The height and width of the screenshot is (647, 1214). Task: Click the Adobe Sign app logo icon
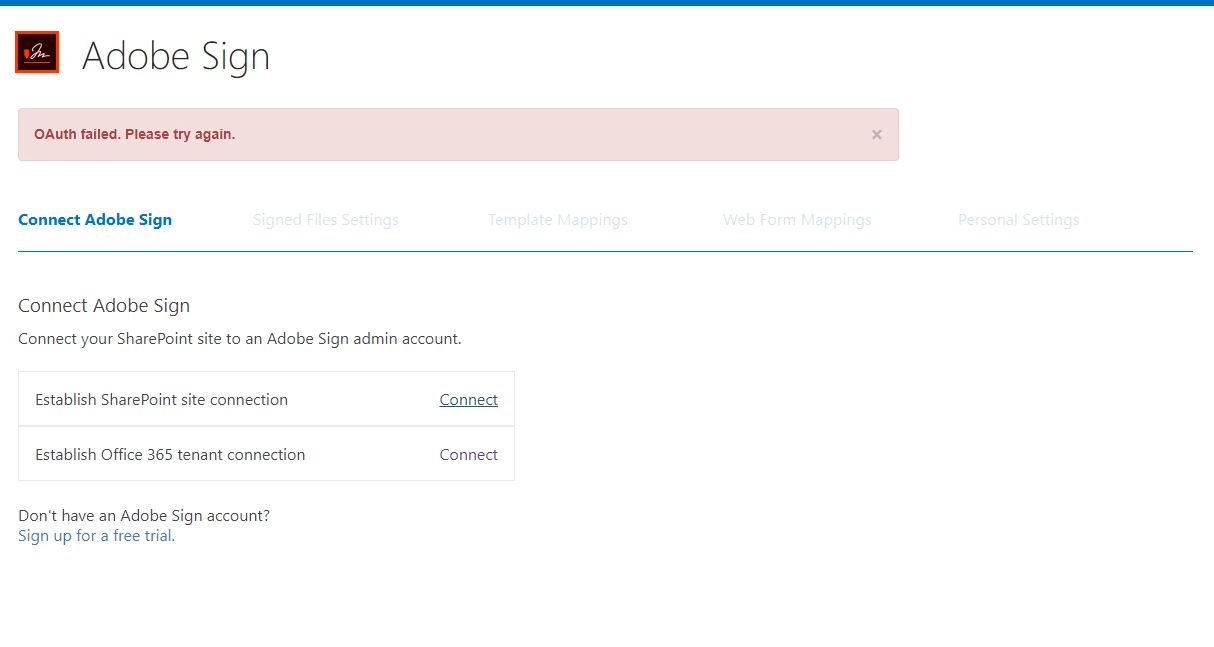click(37, 52)
